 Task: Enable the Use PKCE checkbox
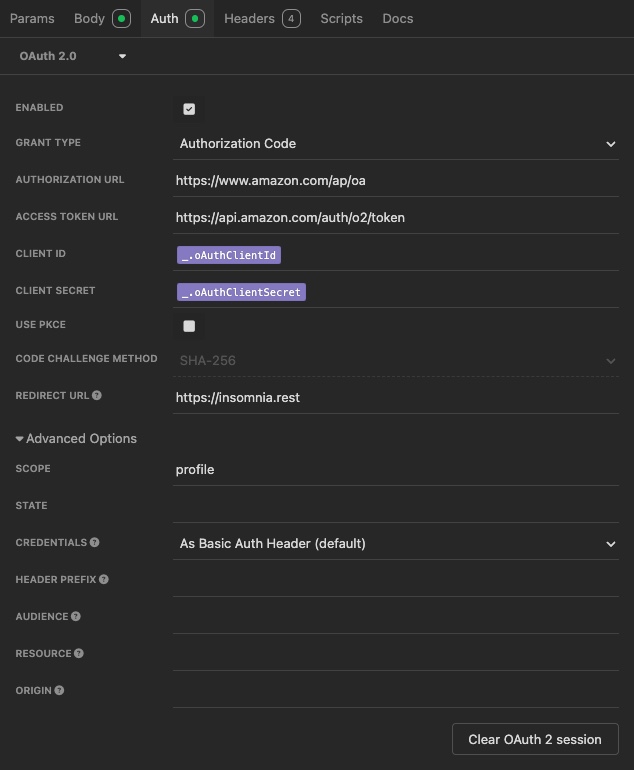click(189, 326)
